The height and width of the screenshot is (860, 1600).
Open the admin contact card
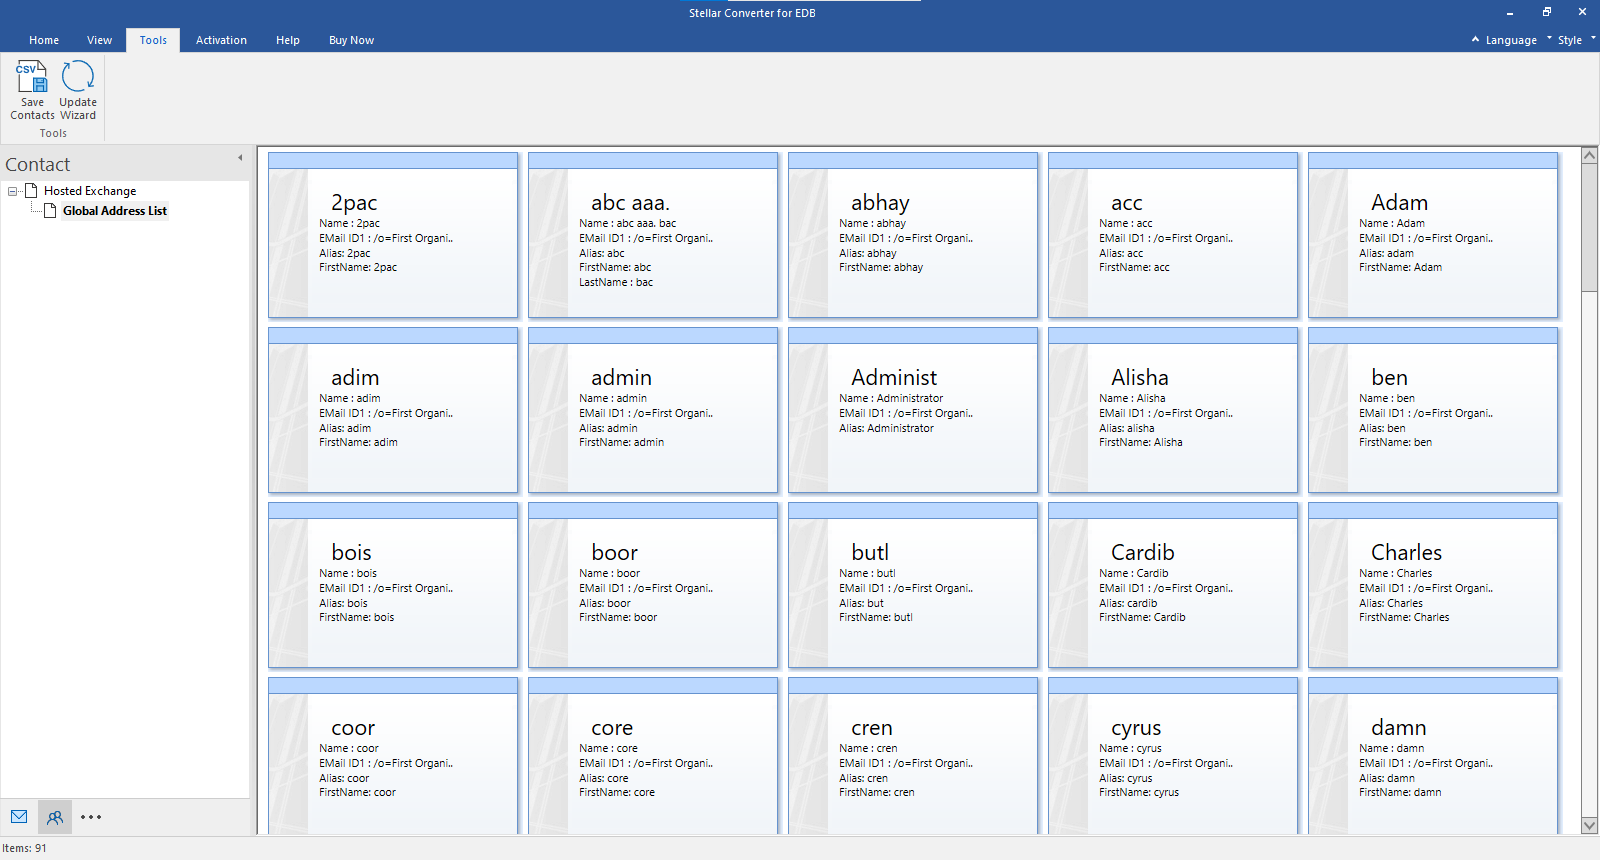(653, 410)
